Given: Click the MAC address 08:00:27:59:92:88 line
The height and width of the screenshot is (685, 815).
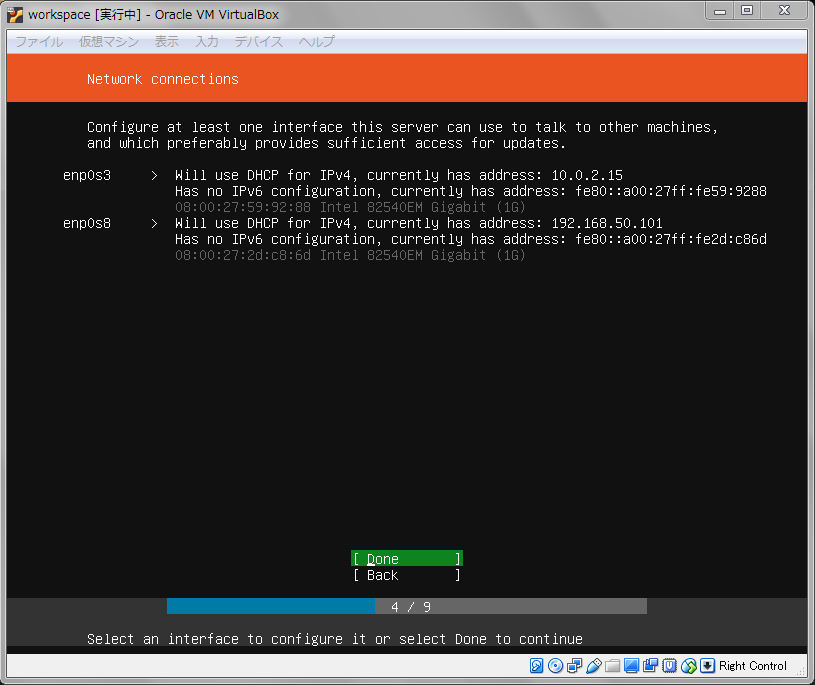Looking at the screenshot, I should click(350, 207).
